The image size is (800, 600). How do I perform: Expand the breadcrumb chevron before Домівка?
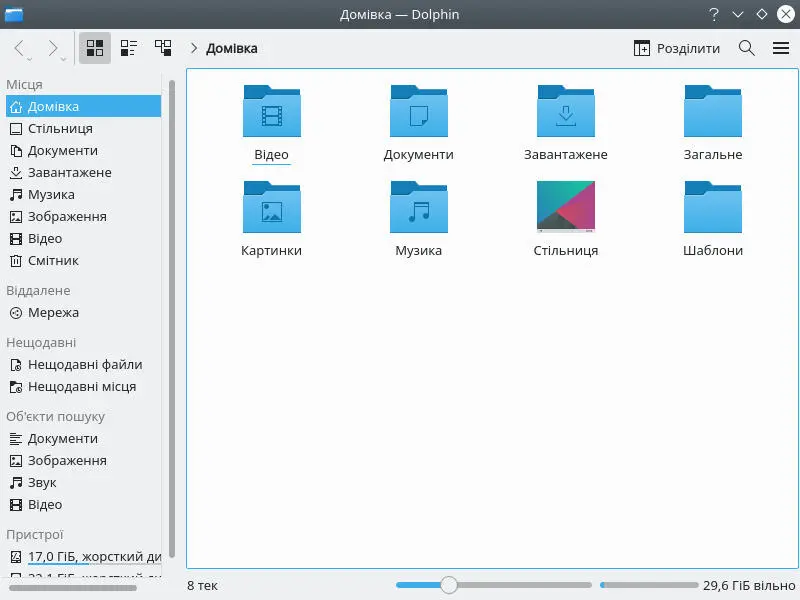193,48
